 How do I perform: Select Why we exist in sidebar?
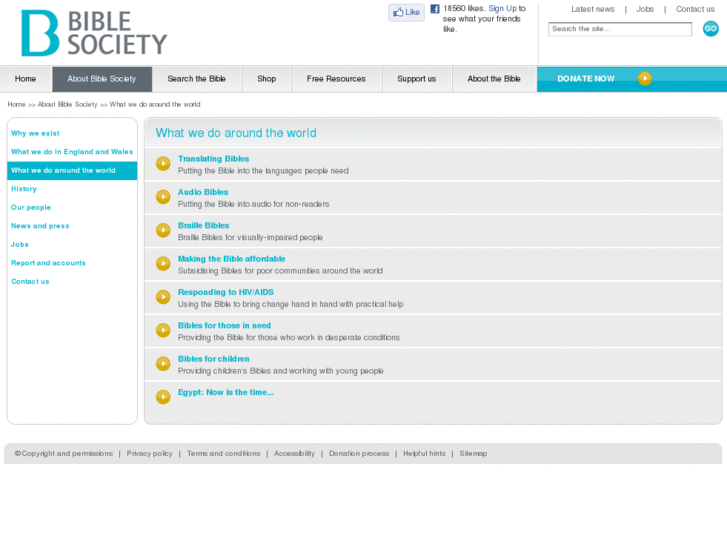coord(35,134)
